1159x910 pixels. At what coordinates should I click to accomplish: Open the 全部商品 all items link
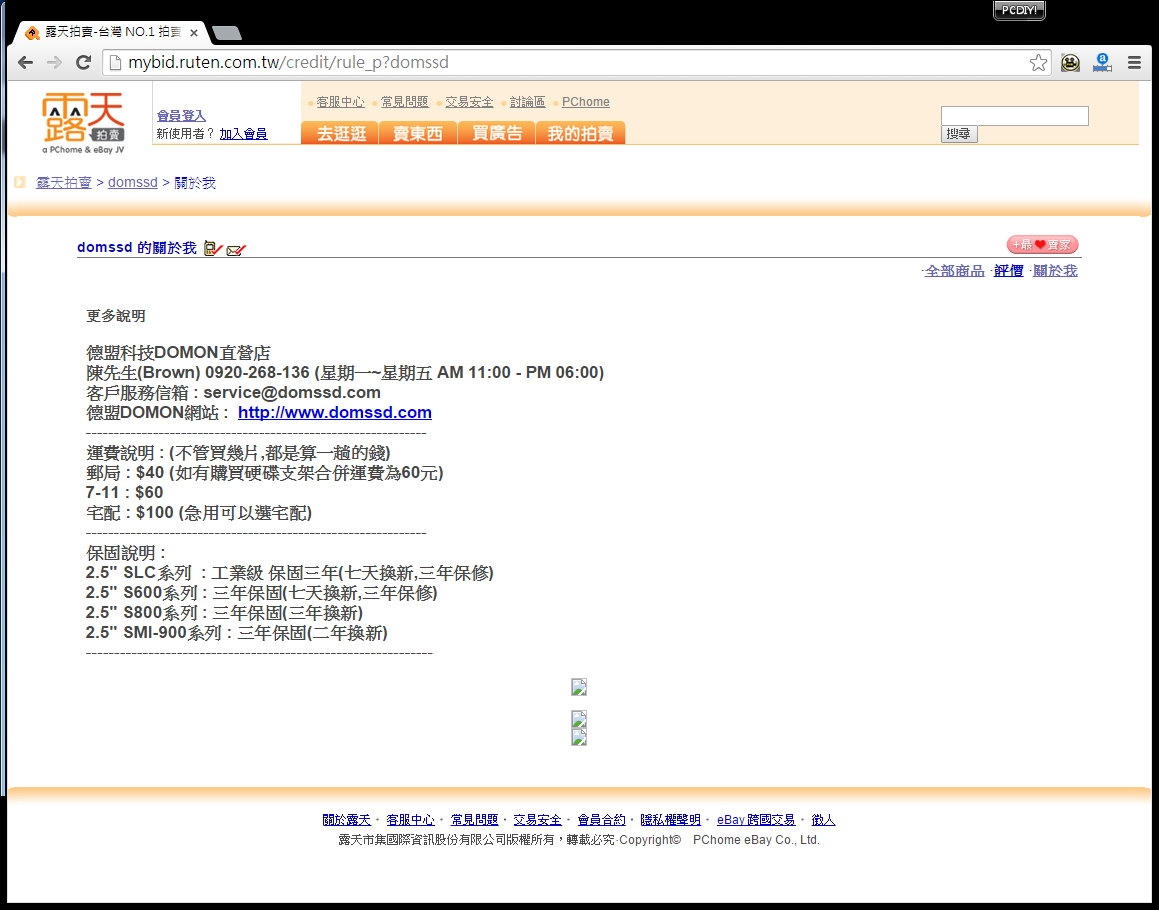tap(954, 271)
